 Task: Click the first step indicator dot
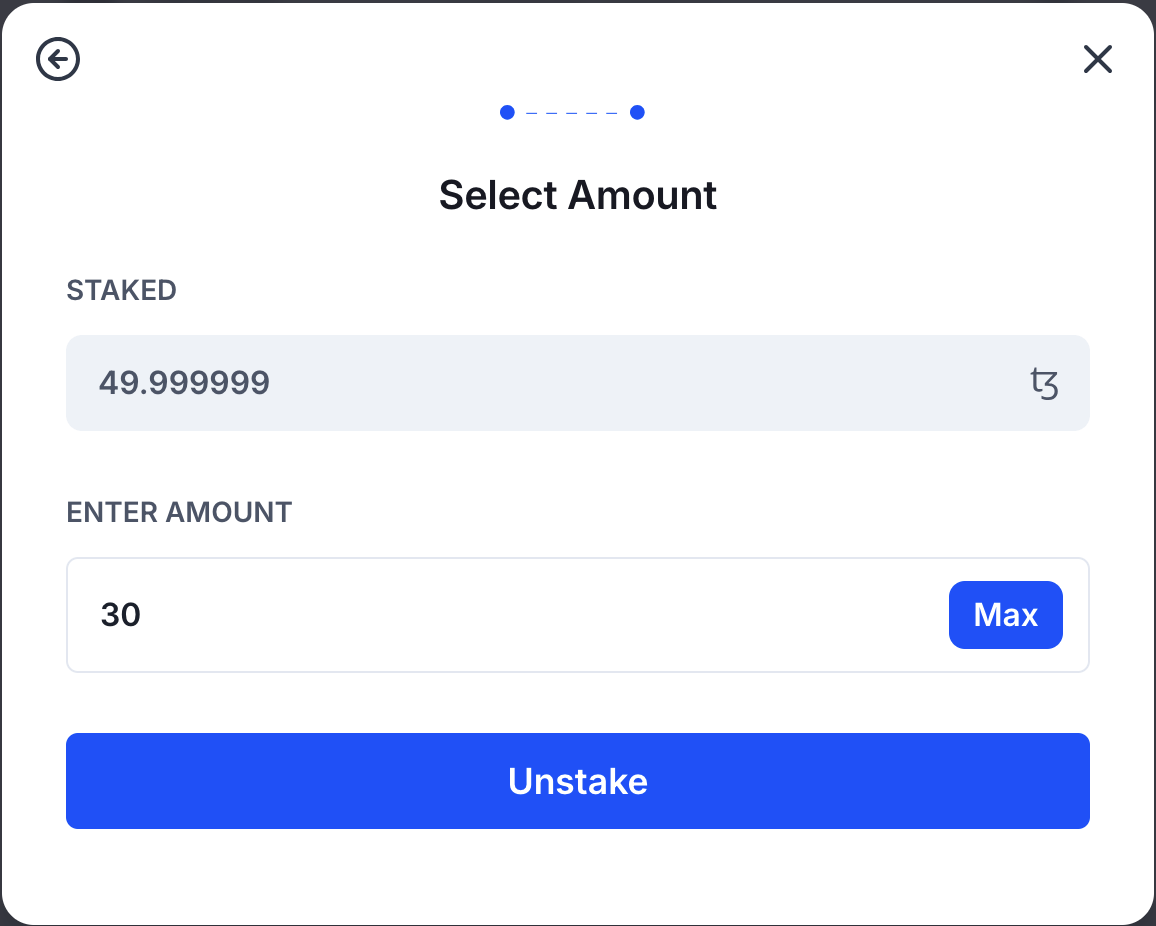(507, 112)
